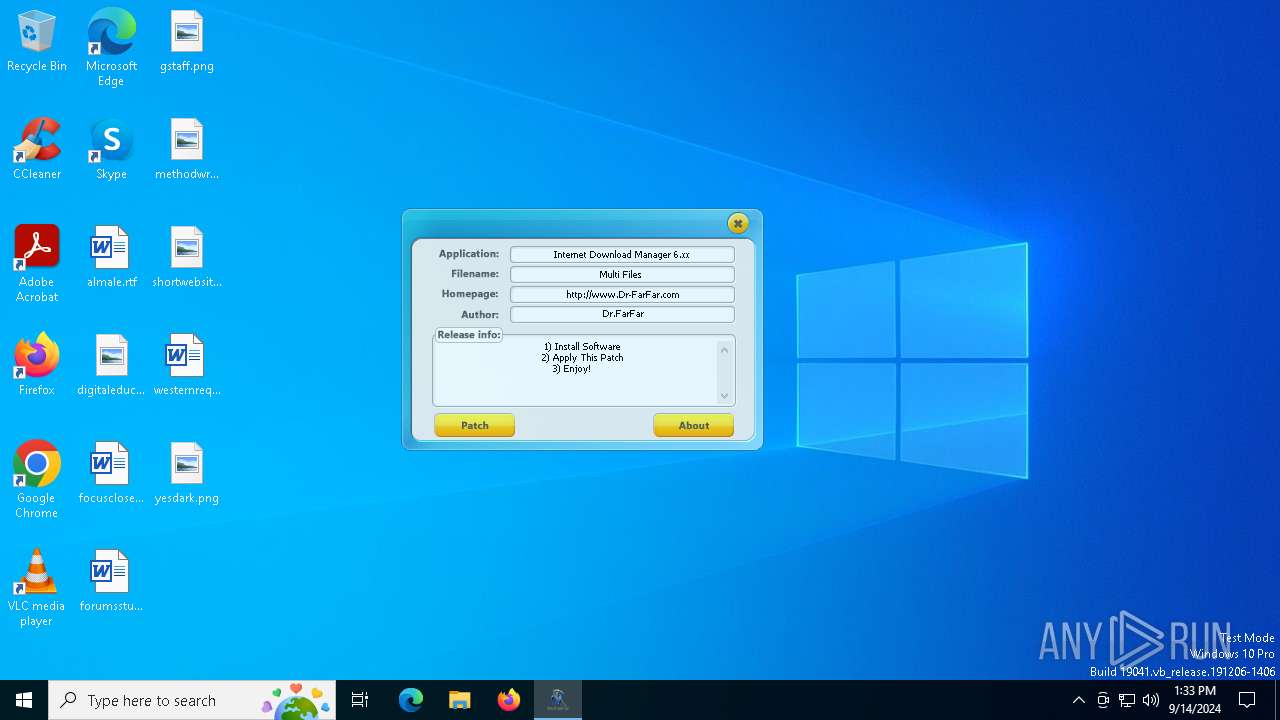
Task: Open the Windows Start menu
Action: pos(24,700)
